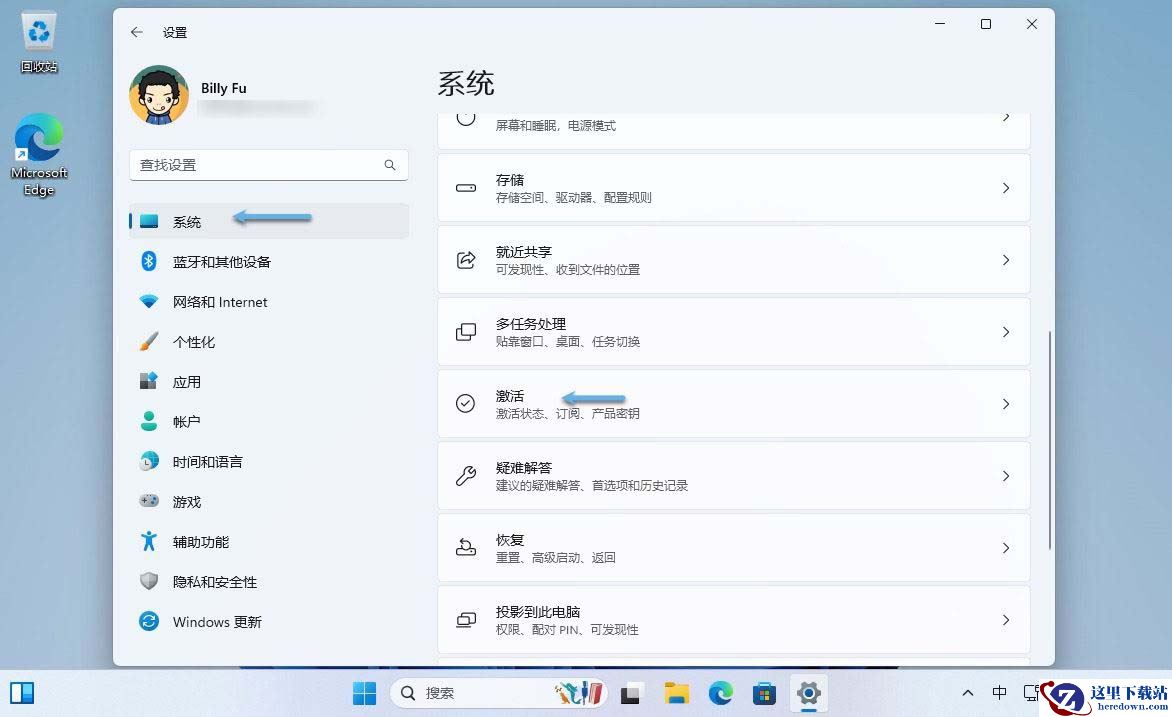Viewport: 1172px width, 717px height.
Task: Open the 激活 settings card
Action: [x=733, y=404]
